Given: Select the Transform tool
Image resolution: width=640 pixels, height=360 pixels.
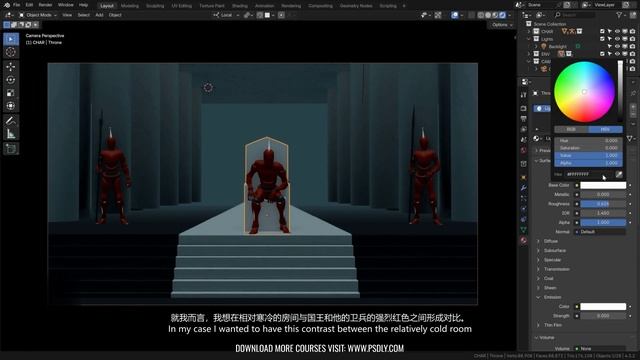Looking at the screenshot, I should [x=11, y=106].
